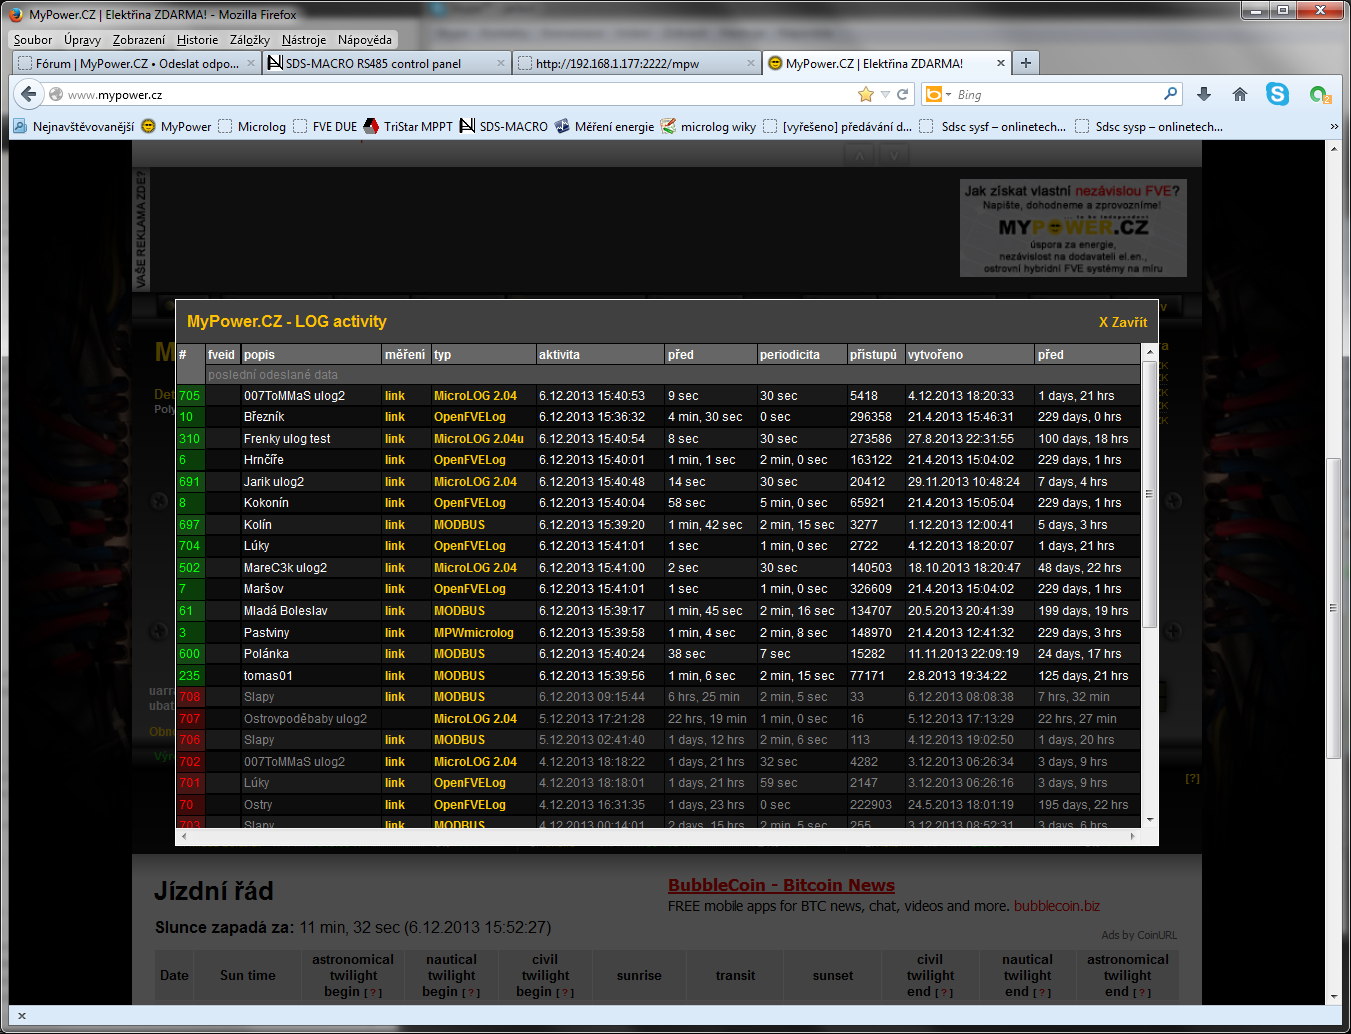
Task: Open the Historie menu
Action: point(197,40)
